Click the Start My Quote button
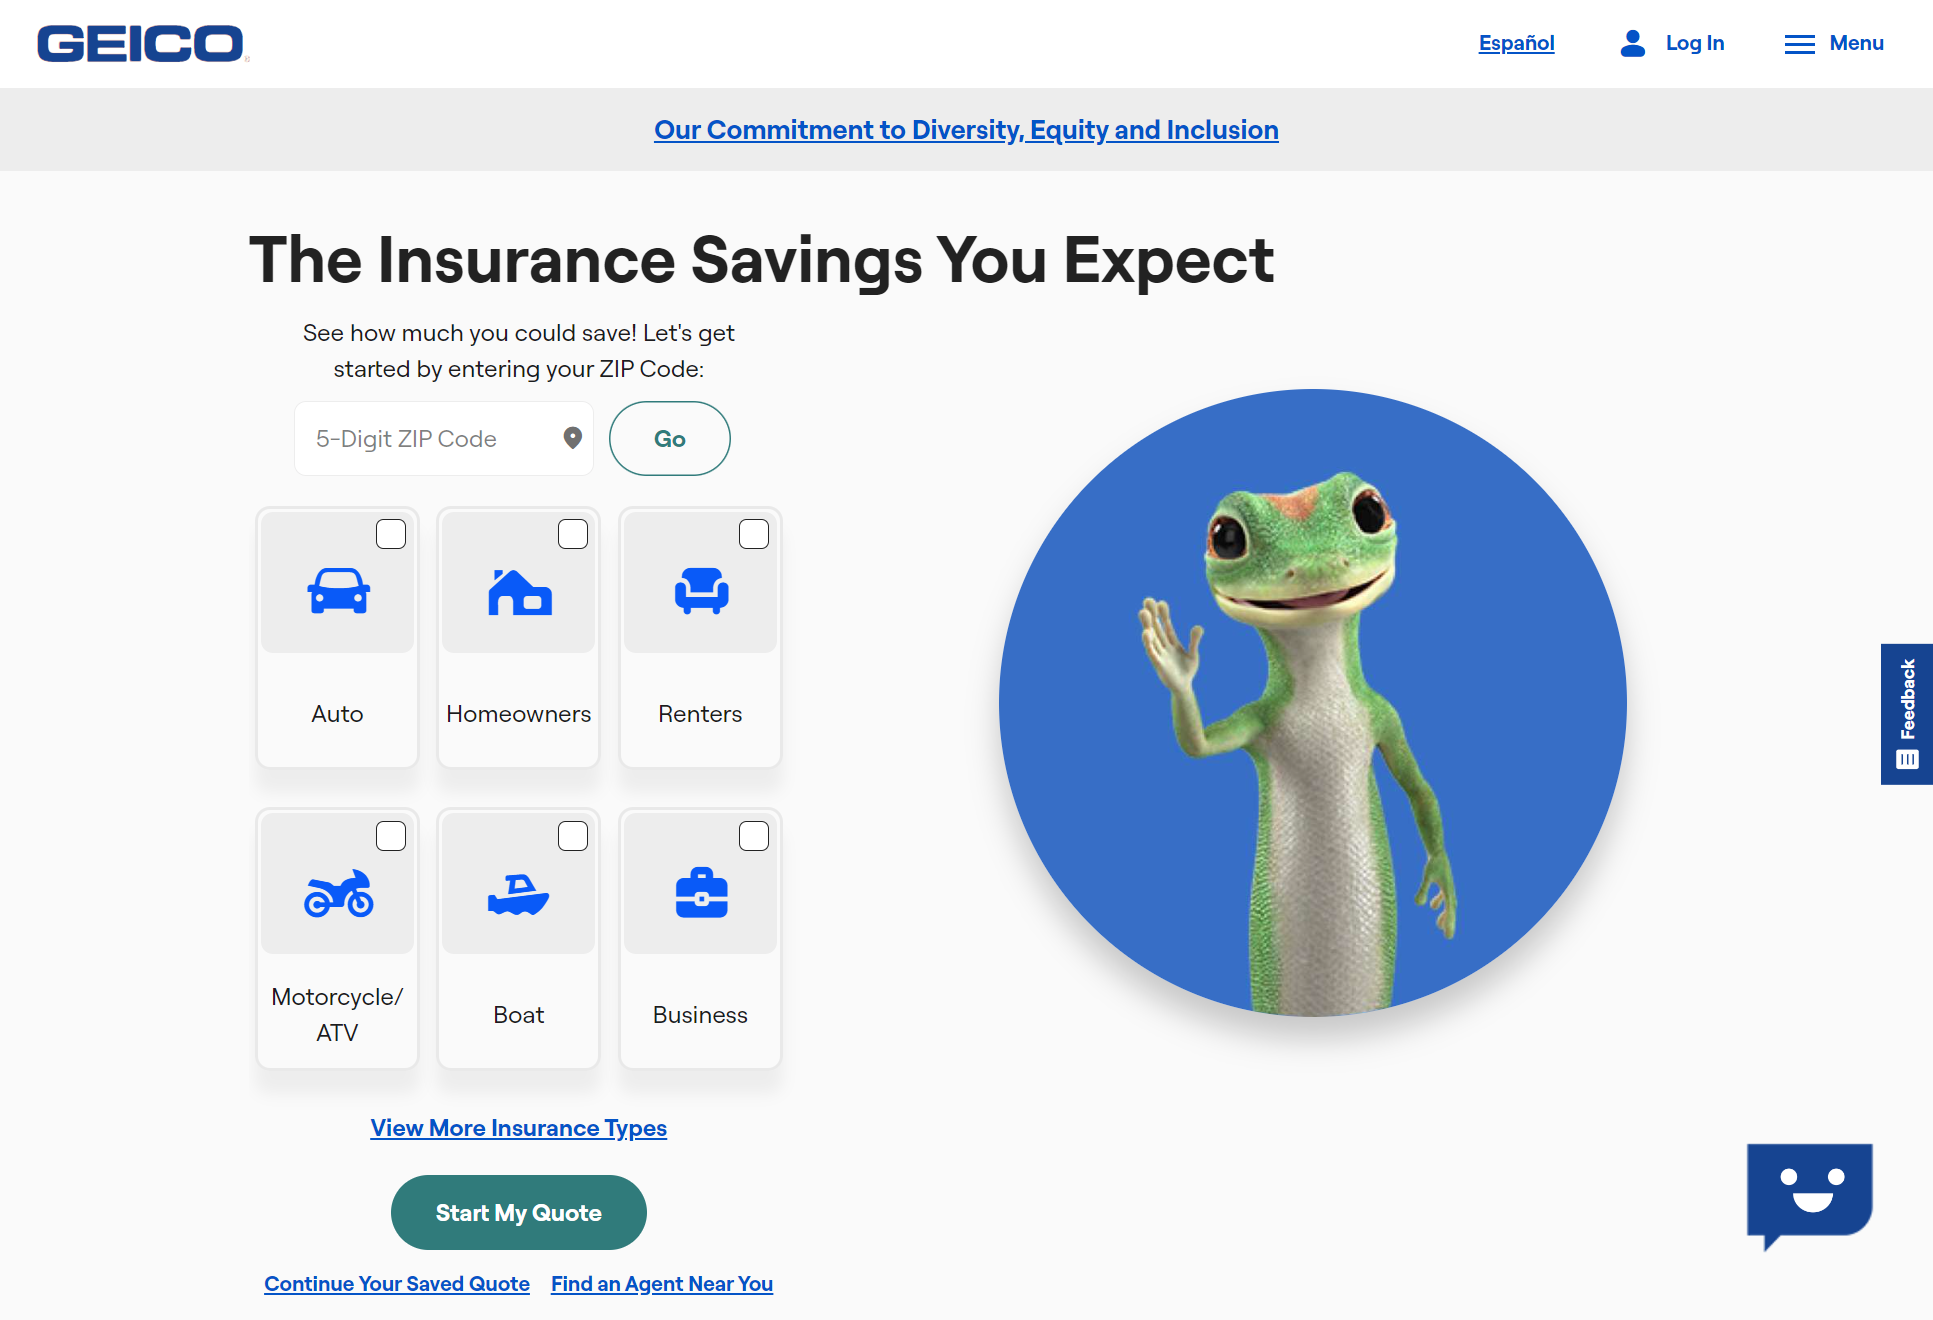 [x=519, y=1213]
